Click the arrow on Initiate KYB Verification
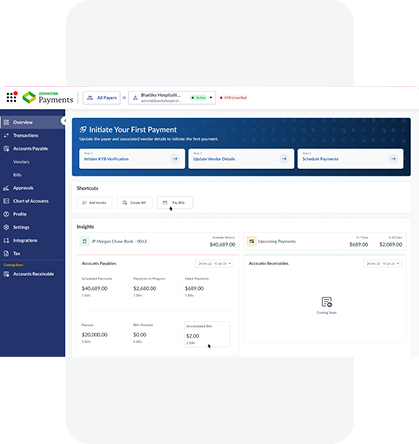Image resolution: width=419 pixels, height=444 pixels. [175, 159]
